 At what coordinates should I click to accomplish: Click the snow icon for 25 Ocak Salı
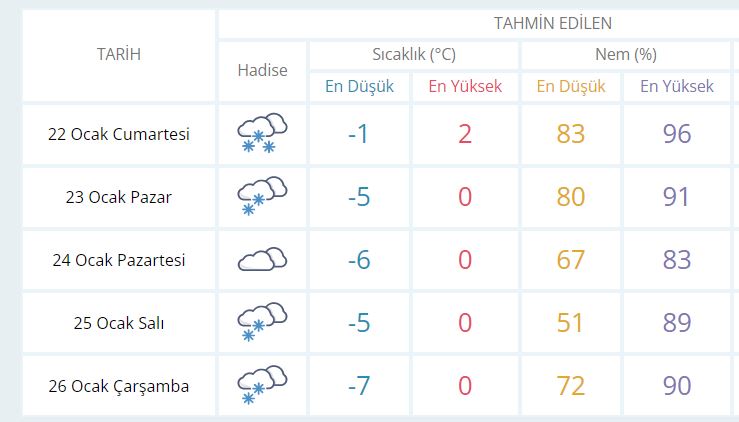point(262,322)
